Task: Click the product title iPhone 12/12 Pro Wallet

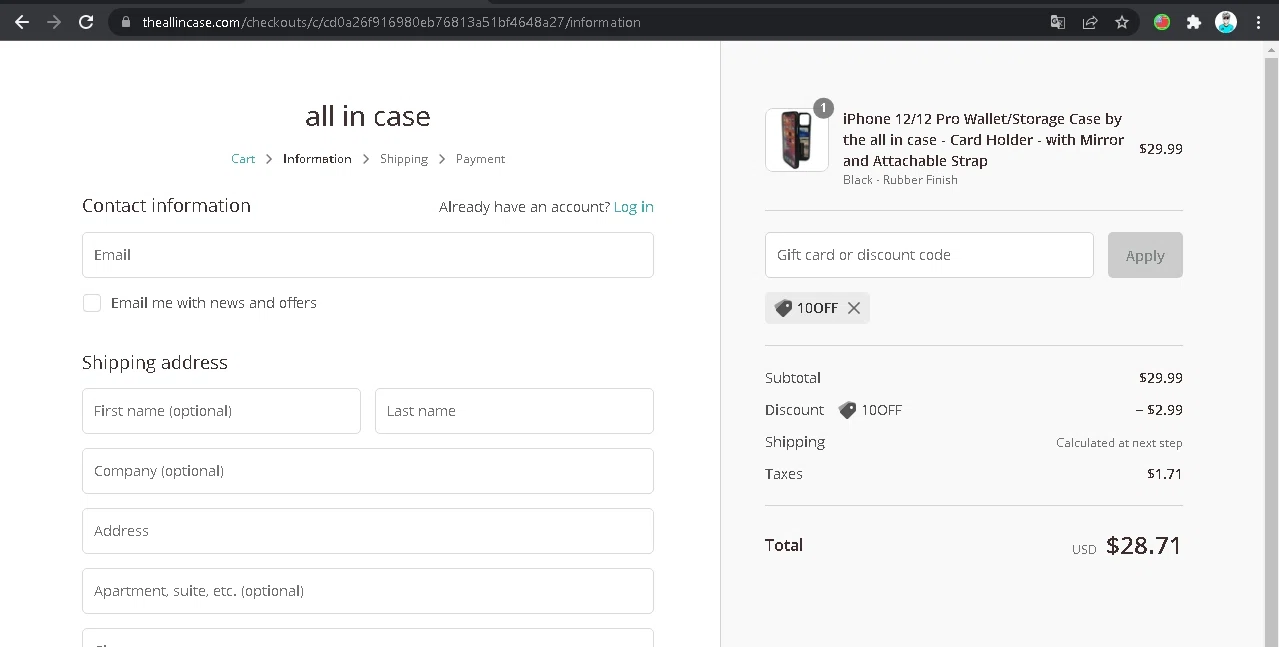Action: (983, 140)
